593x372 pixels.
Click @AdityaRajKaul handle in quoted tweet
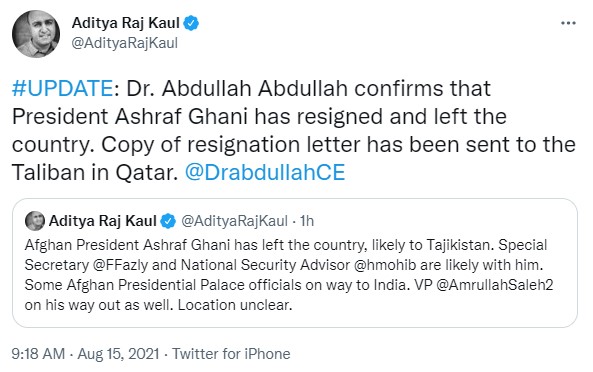pyautogui.click(x=234, y=221)
